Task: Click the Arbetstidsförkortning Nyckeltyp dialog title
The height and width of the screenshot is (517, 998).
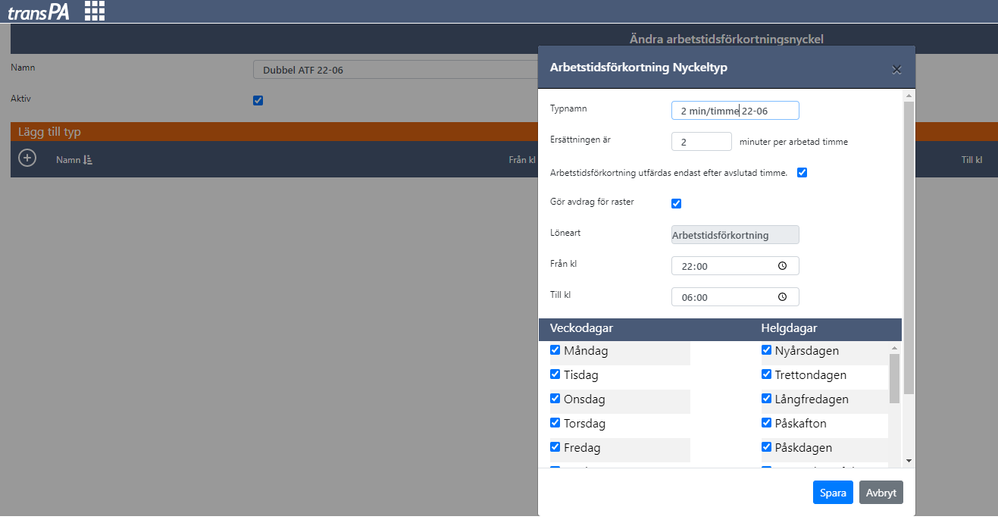Action: (x=638, y=69)
